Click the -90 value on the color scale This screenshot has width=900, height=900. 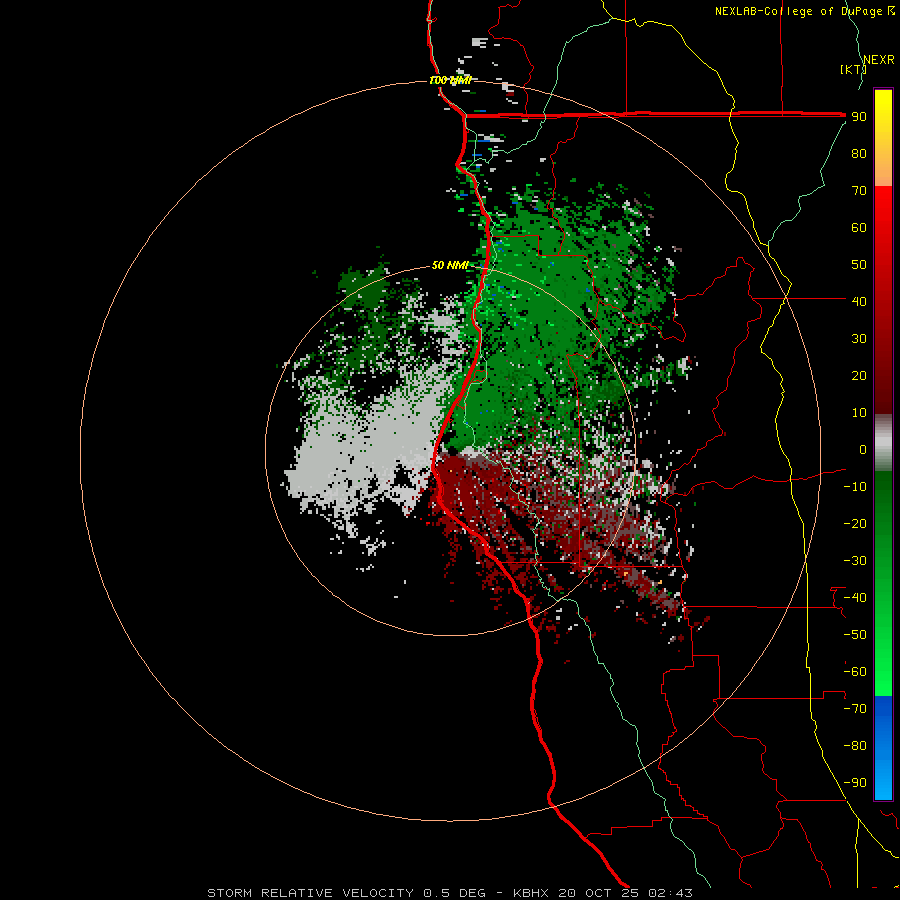tap(855, 783)
